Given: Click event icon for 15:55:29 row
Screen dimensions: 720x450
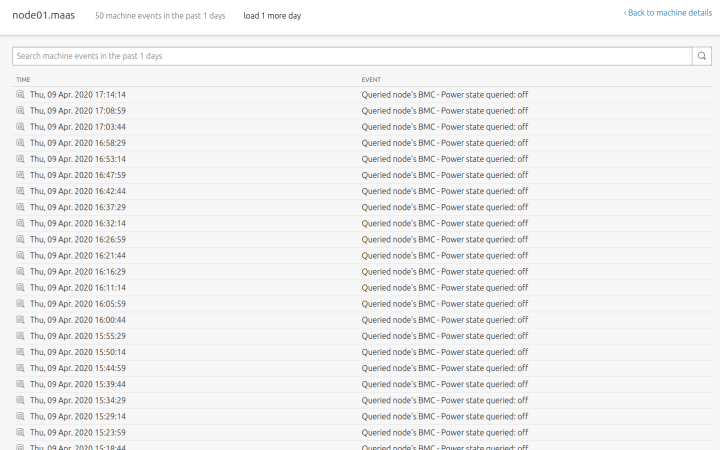Looking at the screenshot, I should click(20, 336).
